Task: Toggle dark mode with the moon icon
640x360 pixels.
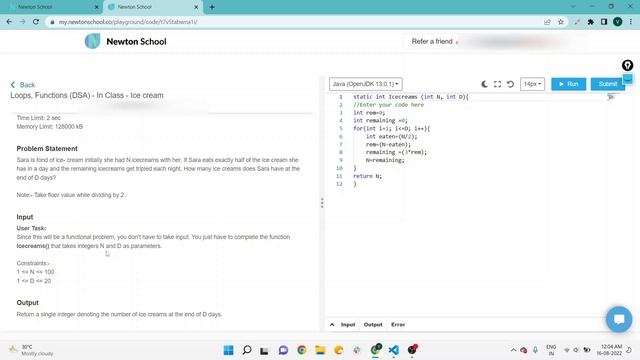Action: click(x=484, y=84)
